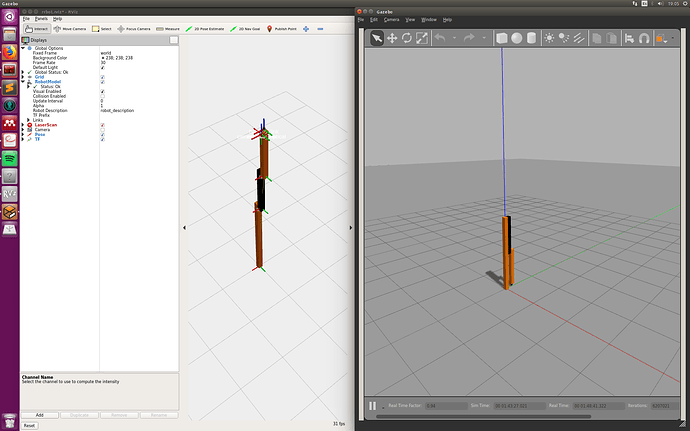Expand the Links node under RobotModel

point(28,120)
